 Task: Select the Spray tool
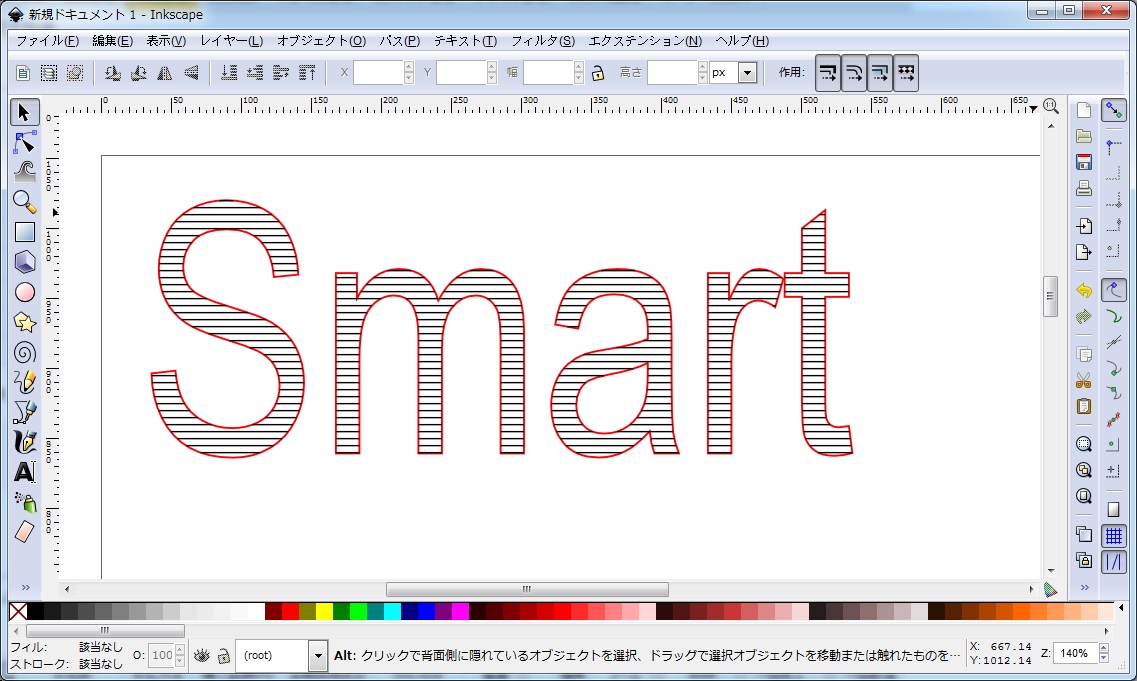click(x=24, y=502)
